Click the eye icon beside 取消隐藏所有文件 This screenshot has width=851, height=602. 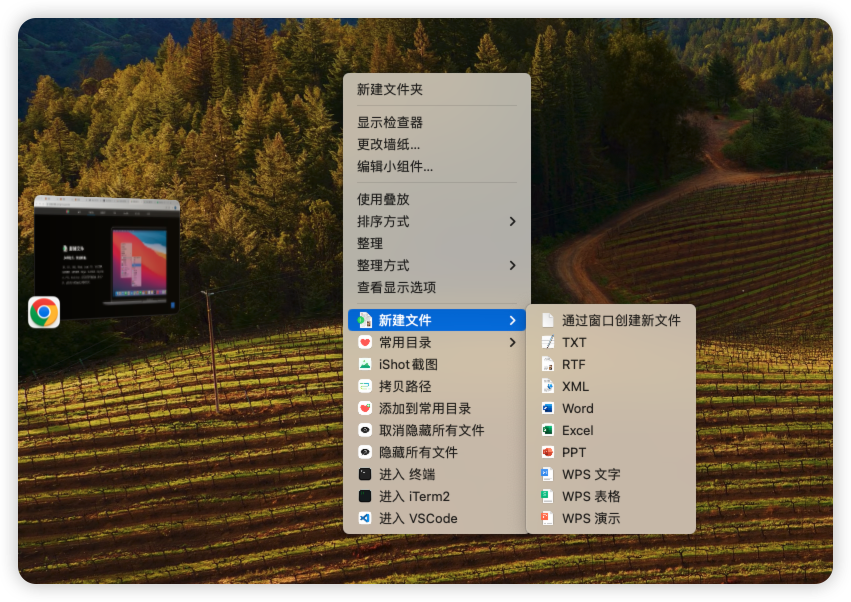[365, 430]
